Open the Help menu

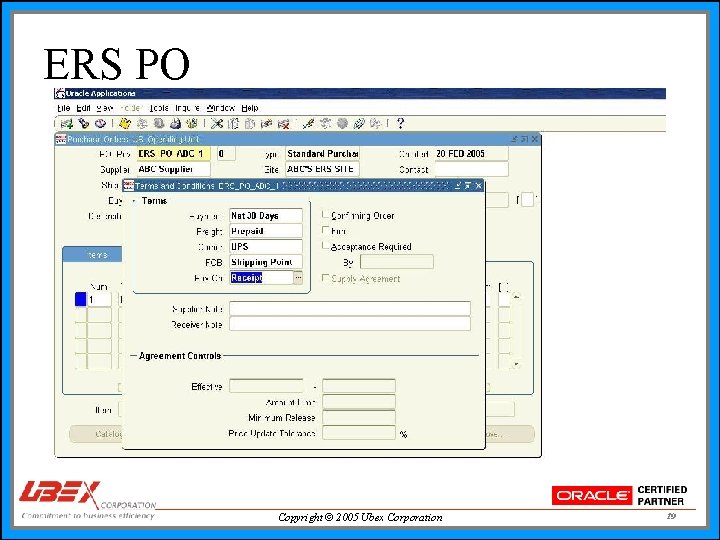(250, 108)
